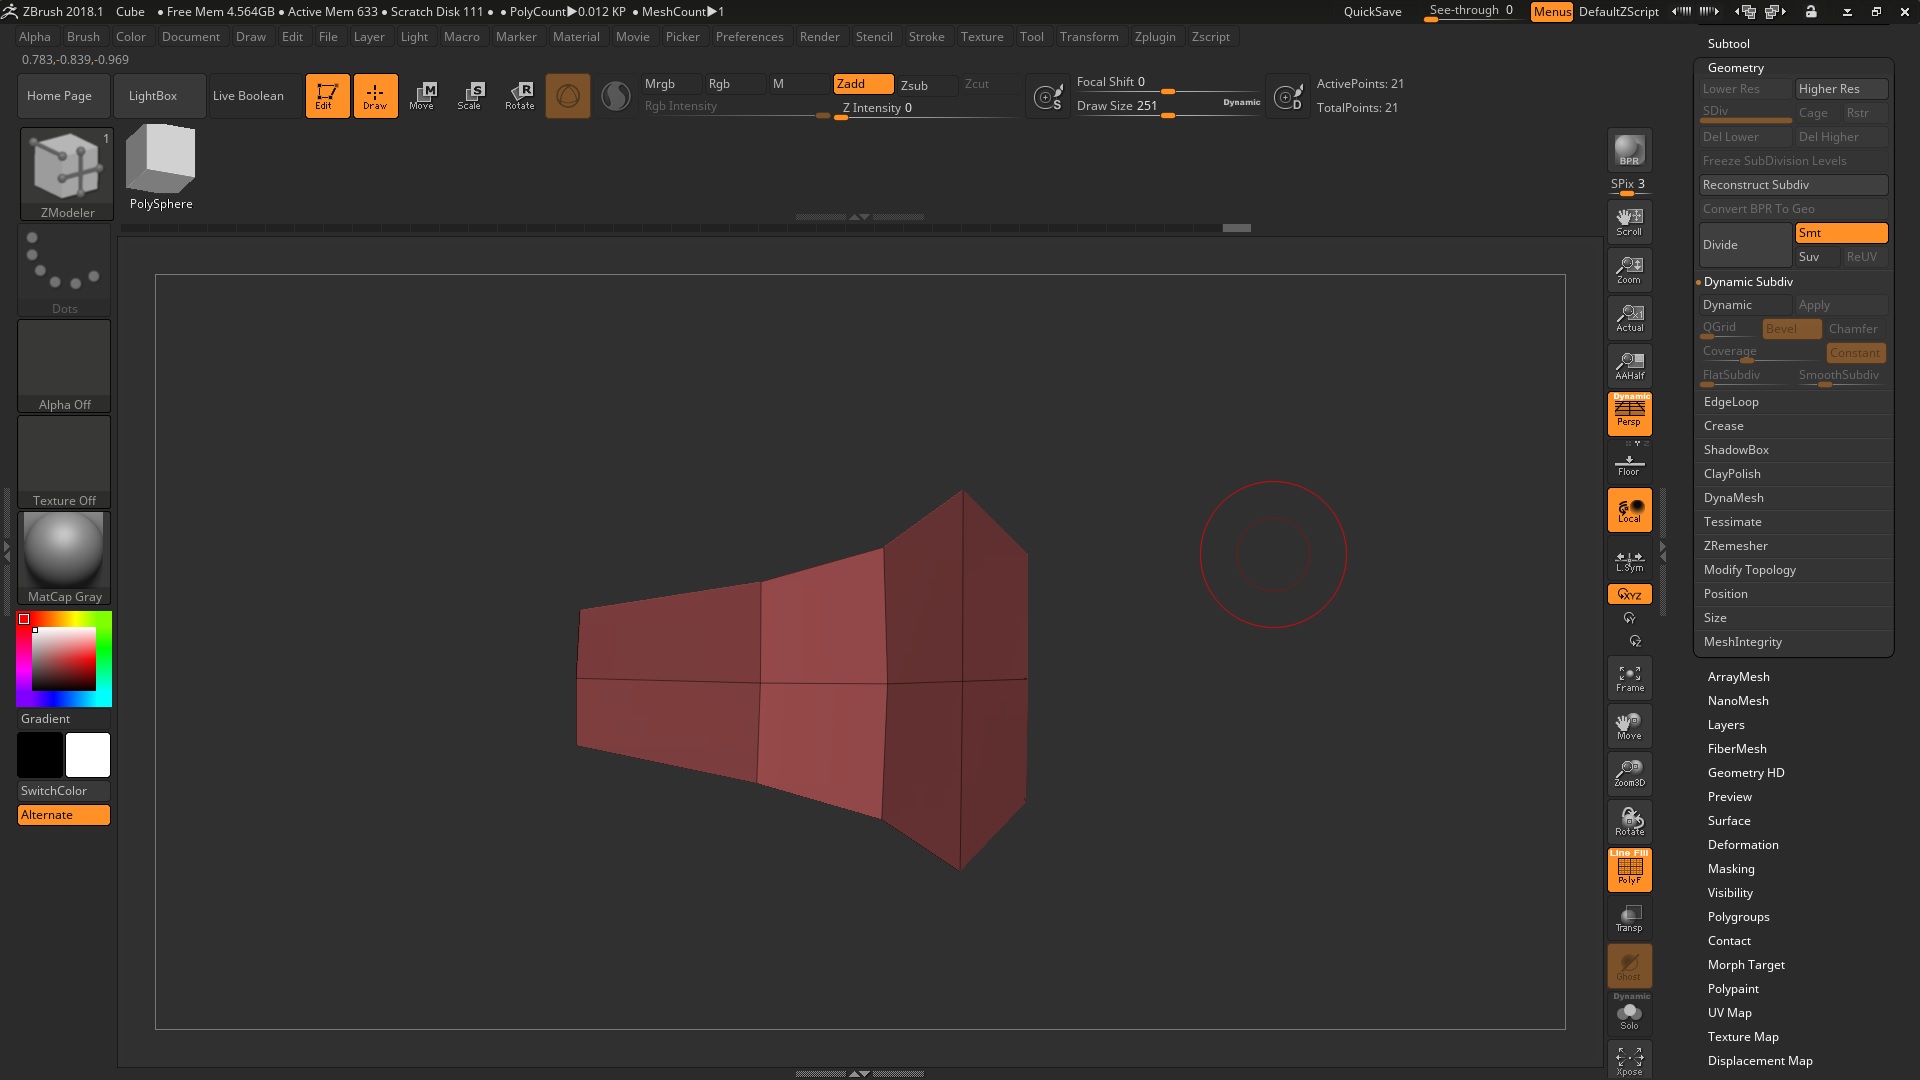This screenshot has width=1920, height=1080.
Task: Click the Zoom canvas icon
Action: tap(1629, 269)
